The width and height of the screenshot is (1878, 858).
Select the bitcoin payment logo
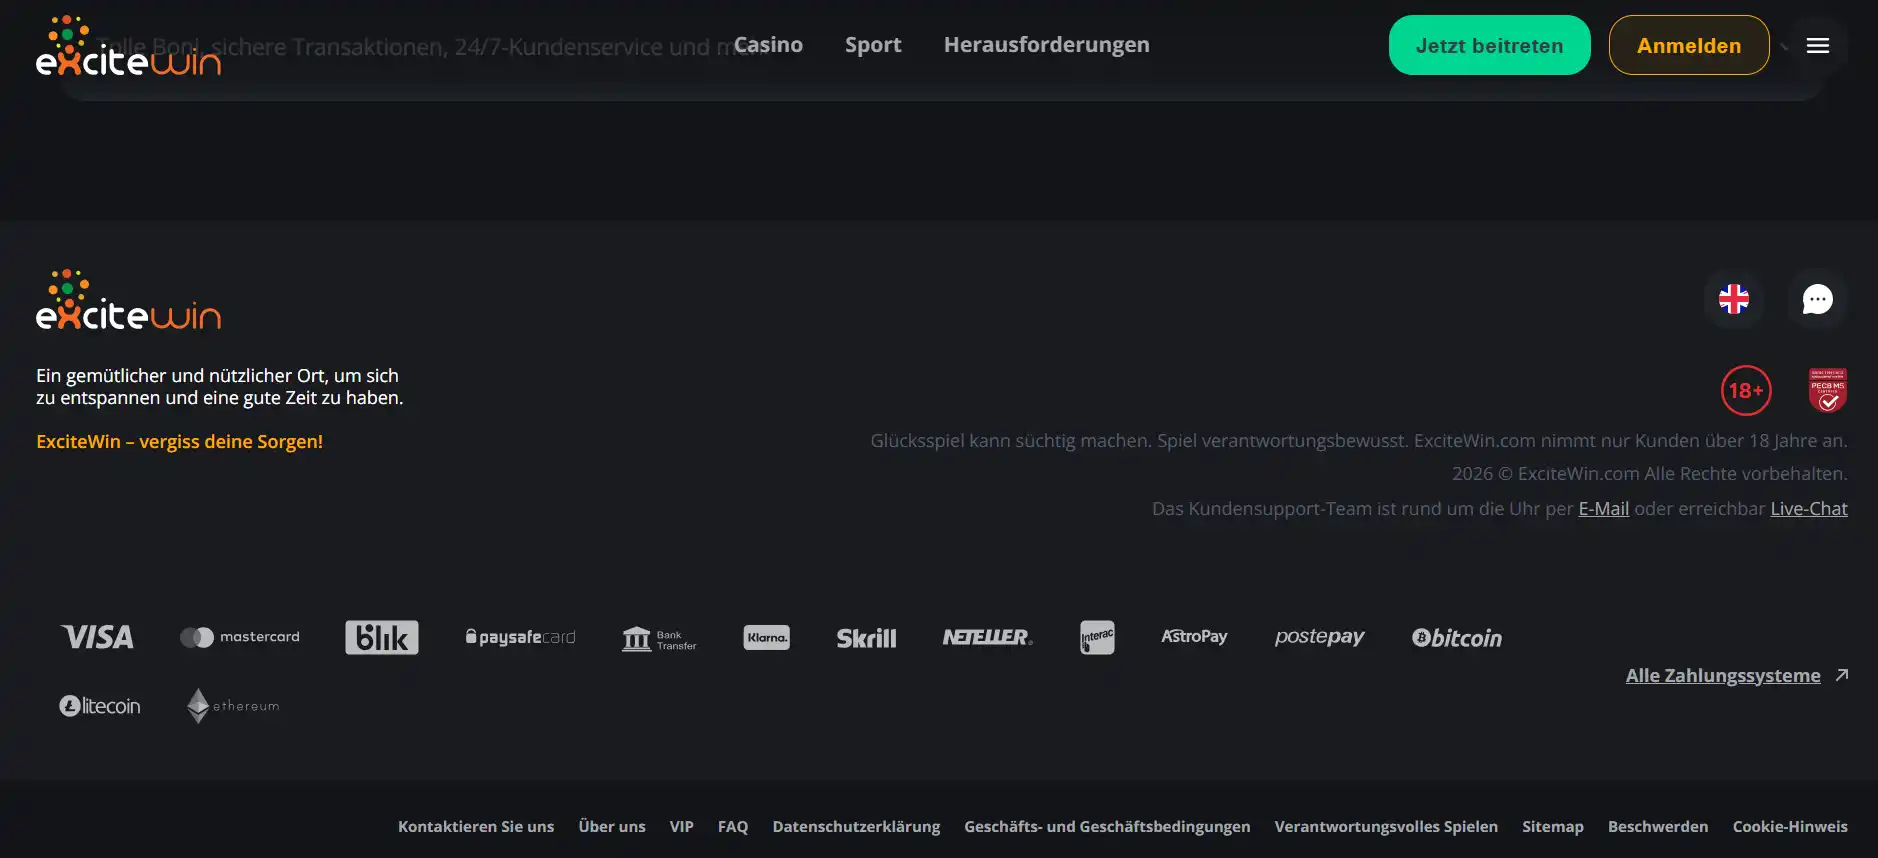[x=1457, y=638]
